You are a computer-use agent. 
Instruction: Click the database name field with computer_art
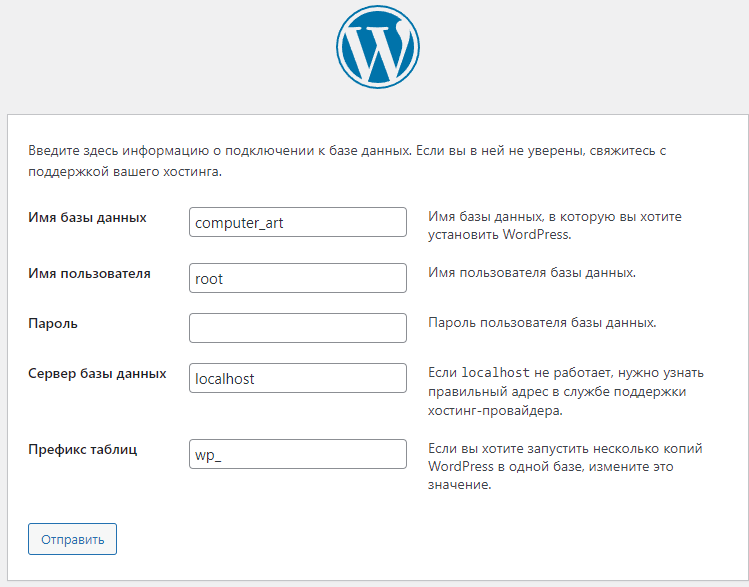coord(298,222)
